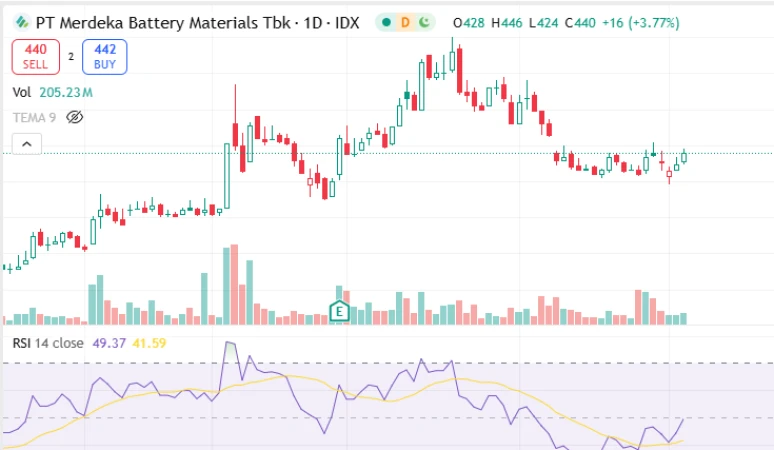Click the RSI value 49.37 in purple
774x450 pixels.
pyautogui.click(x=107, y=343)
